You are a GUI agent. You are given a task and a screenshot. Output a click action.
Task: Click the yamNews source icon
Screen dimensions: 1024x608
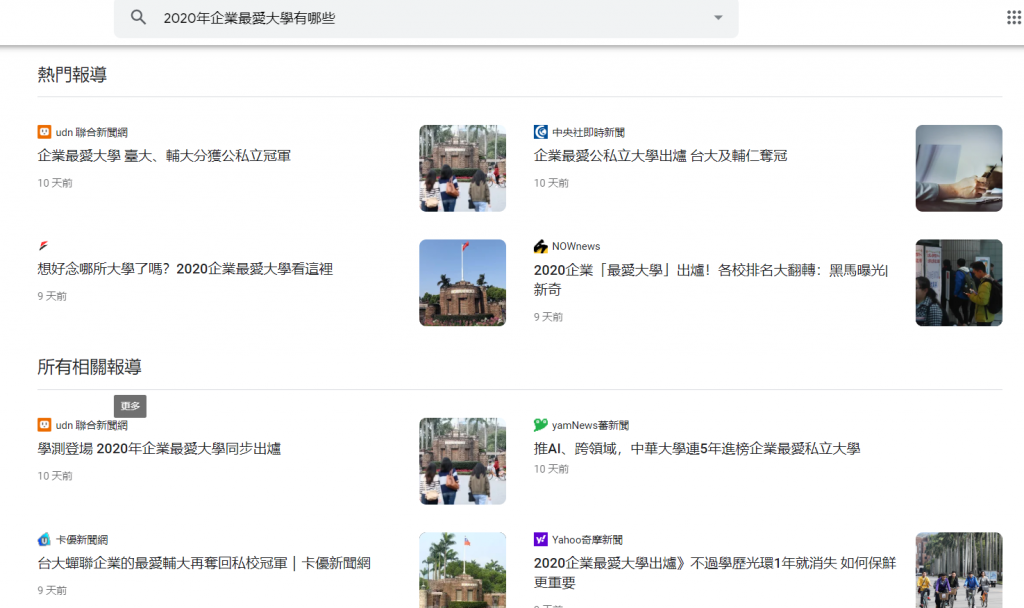coord(541,425)
